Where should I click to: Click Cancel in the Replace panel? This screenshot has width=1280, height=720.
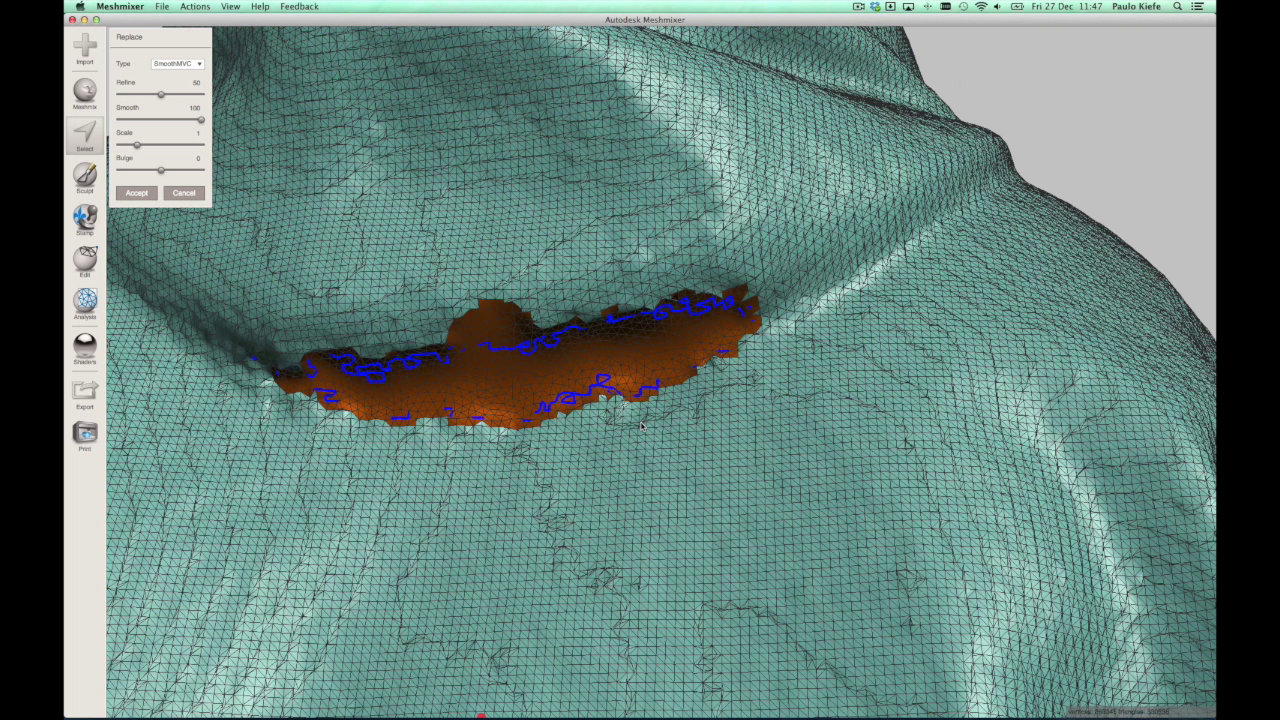click(184, 193)
